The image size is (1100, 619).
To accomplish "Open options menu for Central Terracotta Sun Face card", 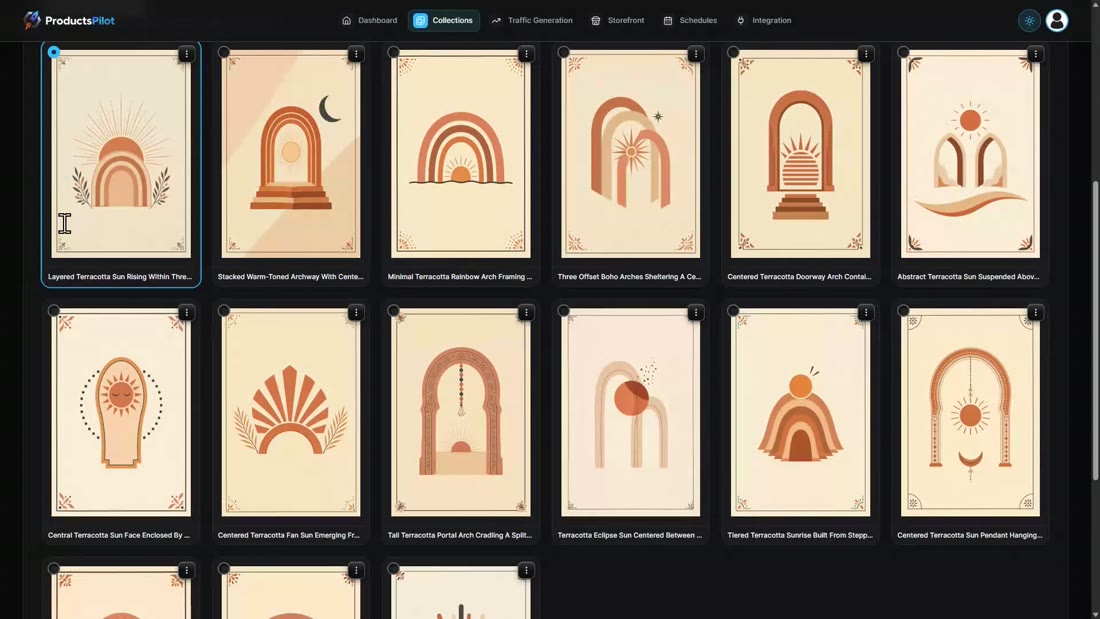I will click(186, 312).
